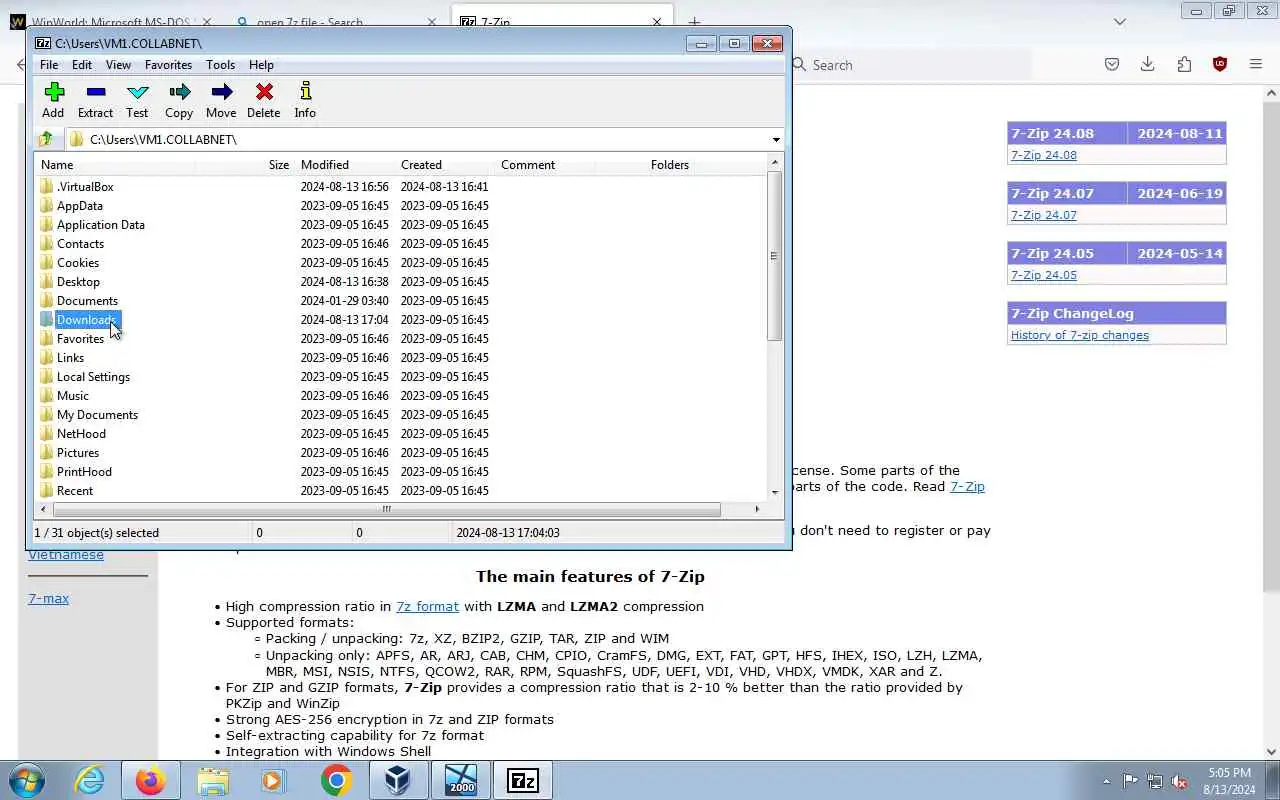Click the Add toolbar icon in 7-Zip
This screenshot has width=1280, height=800.
click(54, 92)
